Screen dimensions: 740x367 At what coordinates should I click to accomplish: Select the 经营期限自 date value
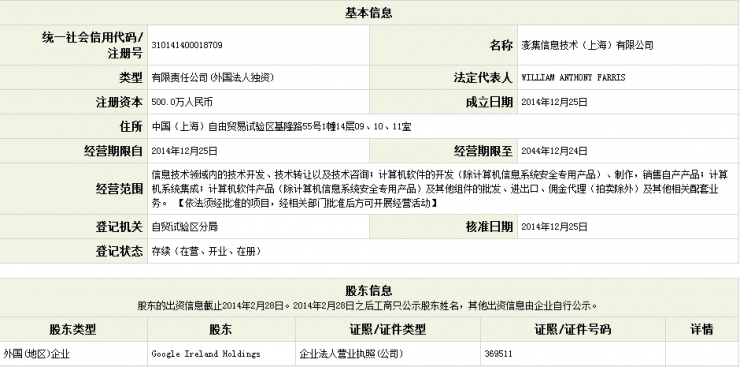[x=185, y=151]
